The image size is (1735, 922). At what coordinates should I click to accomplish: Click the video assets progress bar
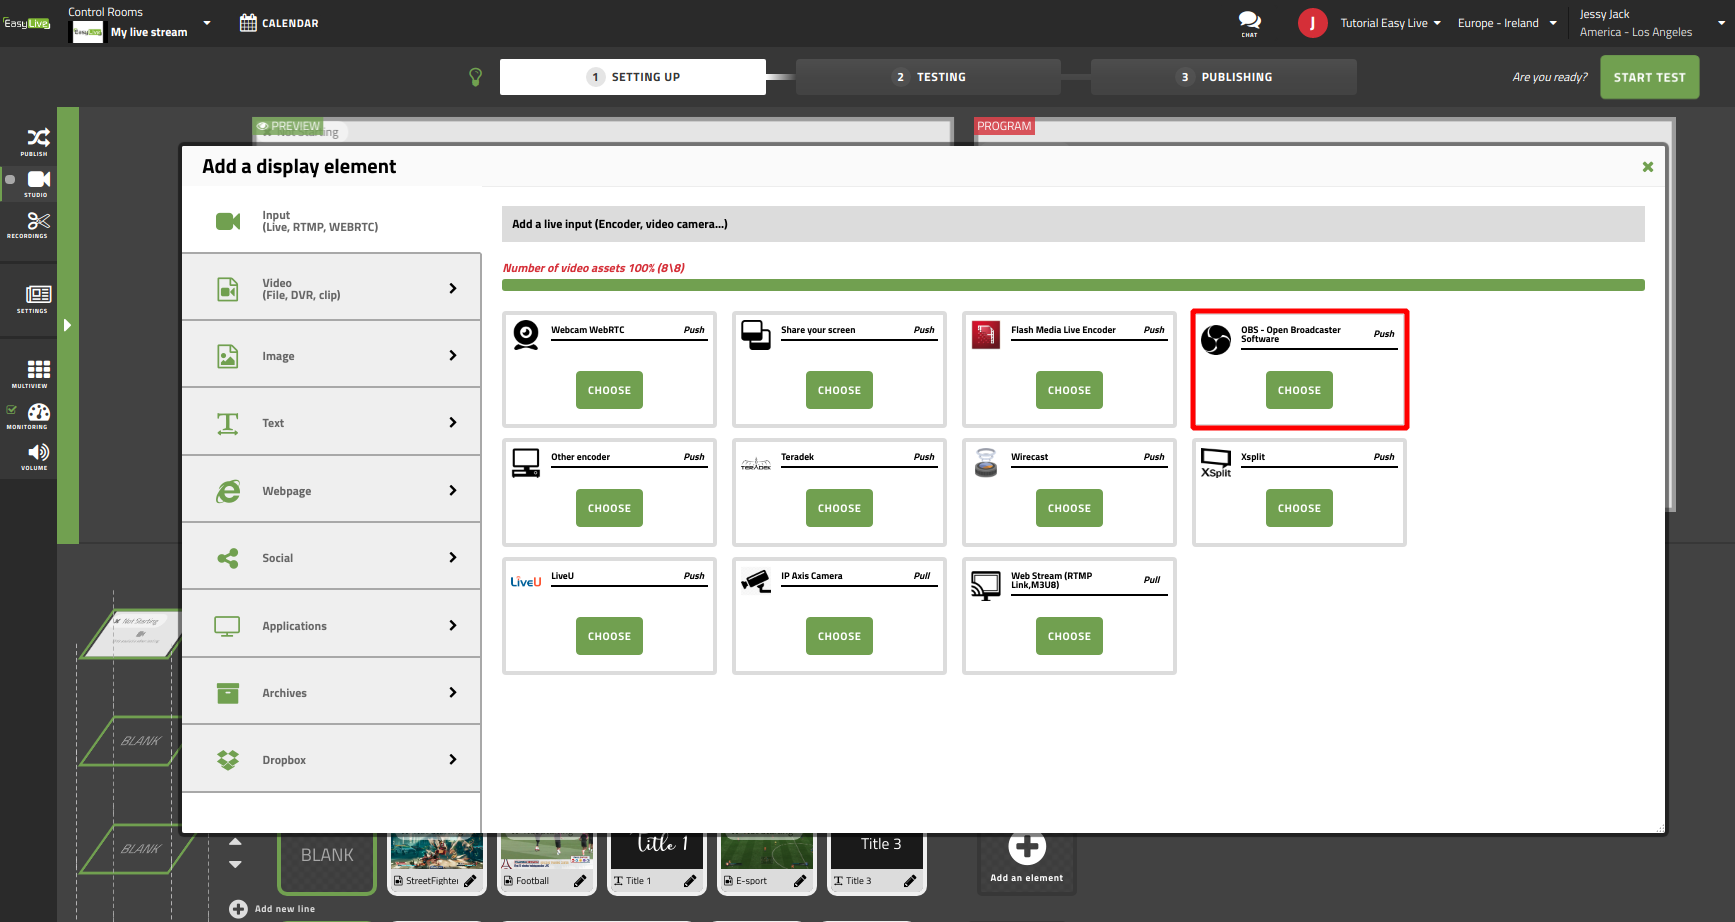(x=1073, y=285)
